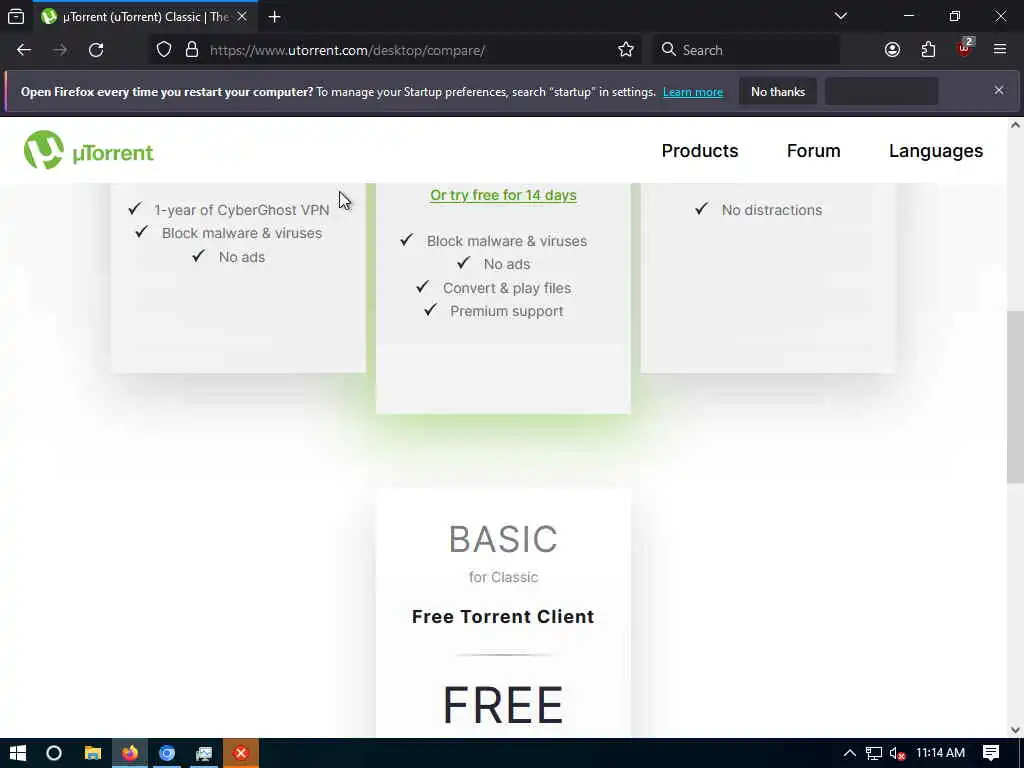Open Cortana search circle in taskbar
The image size is (1024, 768).
pyautogui.click(x=54, y=753)
